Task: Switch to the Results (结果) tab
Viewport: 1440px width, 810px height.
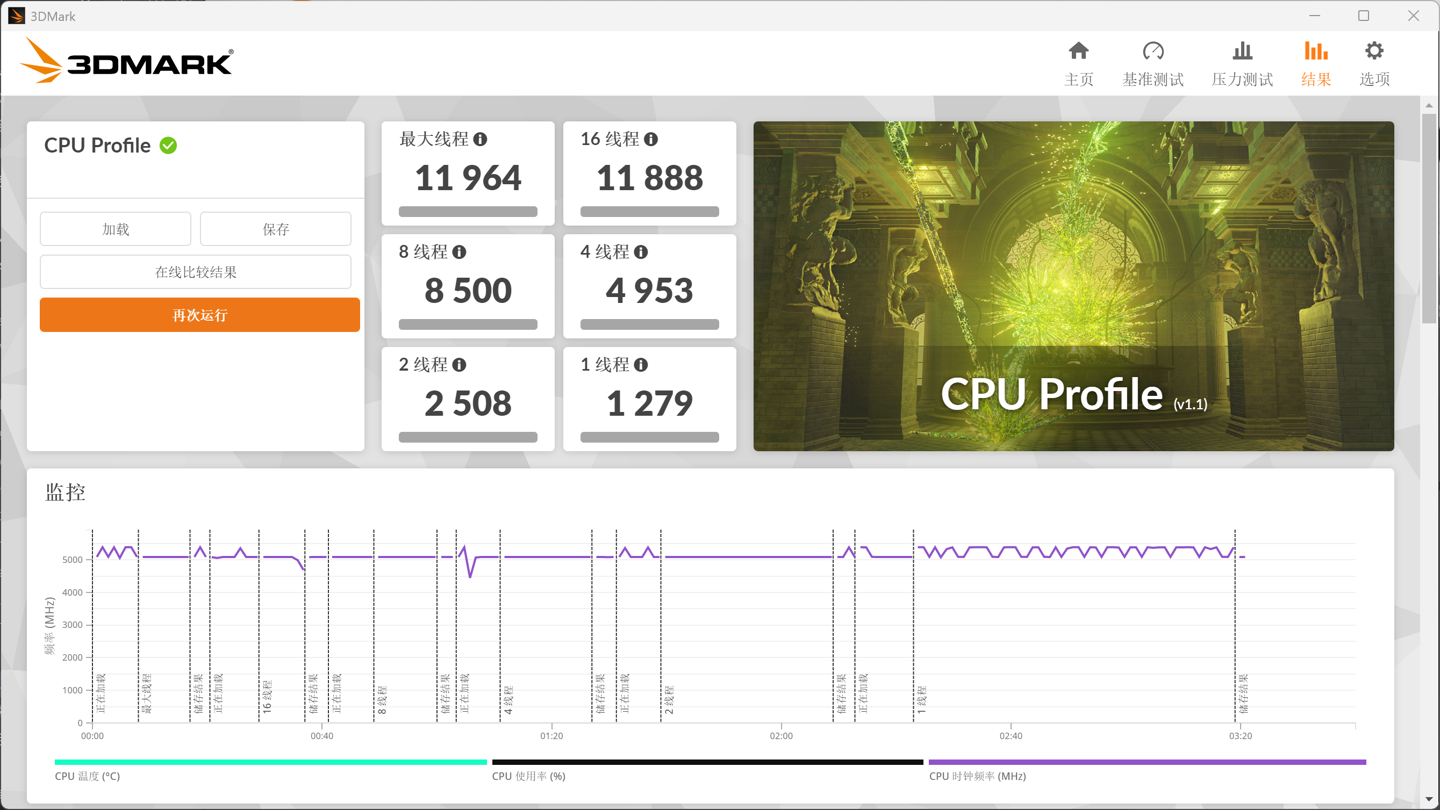Action: click(x=1315, y=64)
